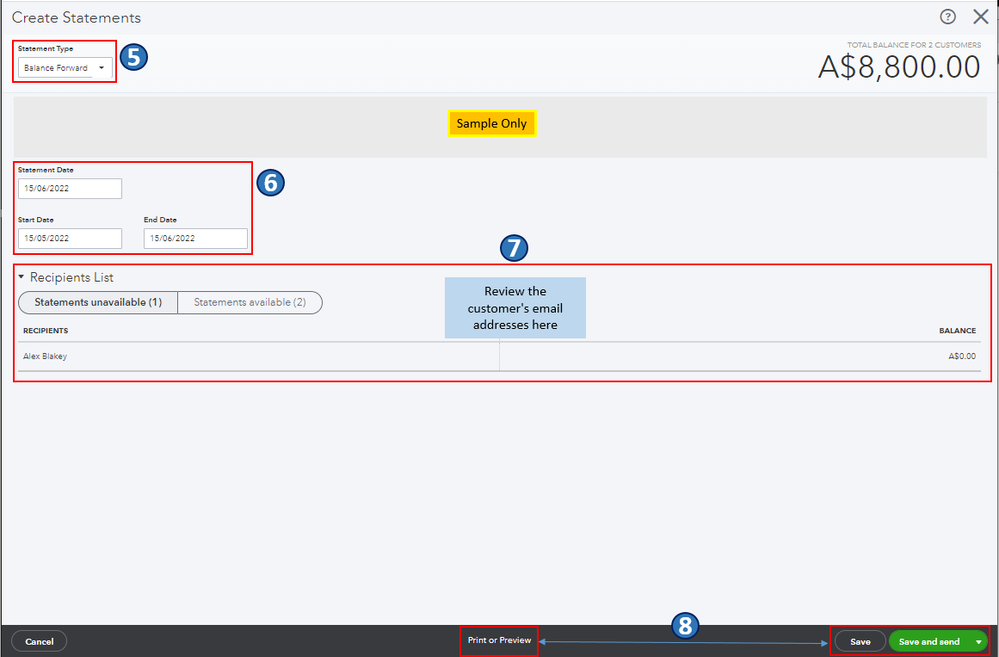Click the BALANCE column header
Viewport: 999px width, 657px height.
click(x=957, y=331)
